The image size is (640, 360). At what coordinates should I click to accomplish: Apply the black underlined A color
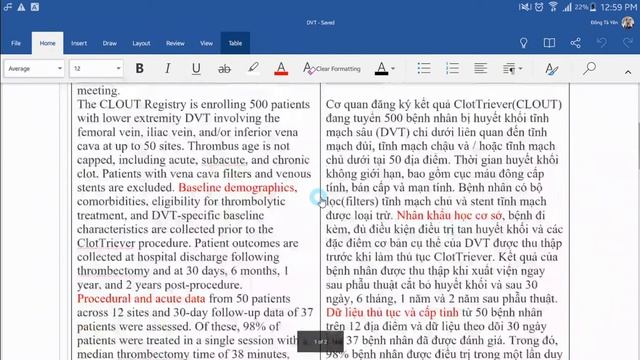pos(381,69)
